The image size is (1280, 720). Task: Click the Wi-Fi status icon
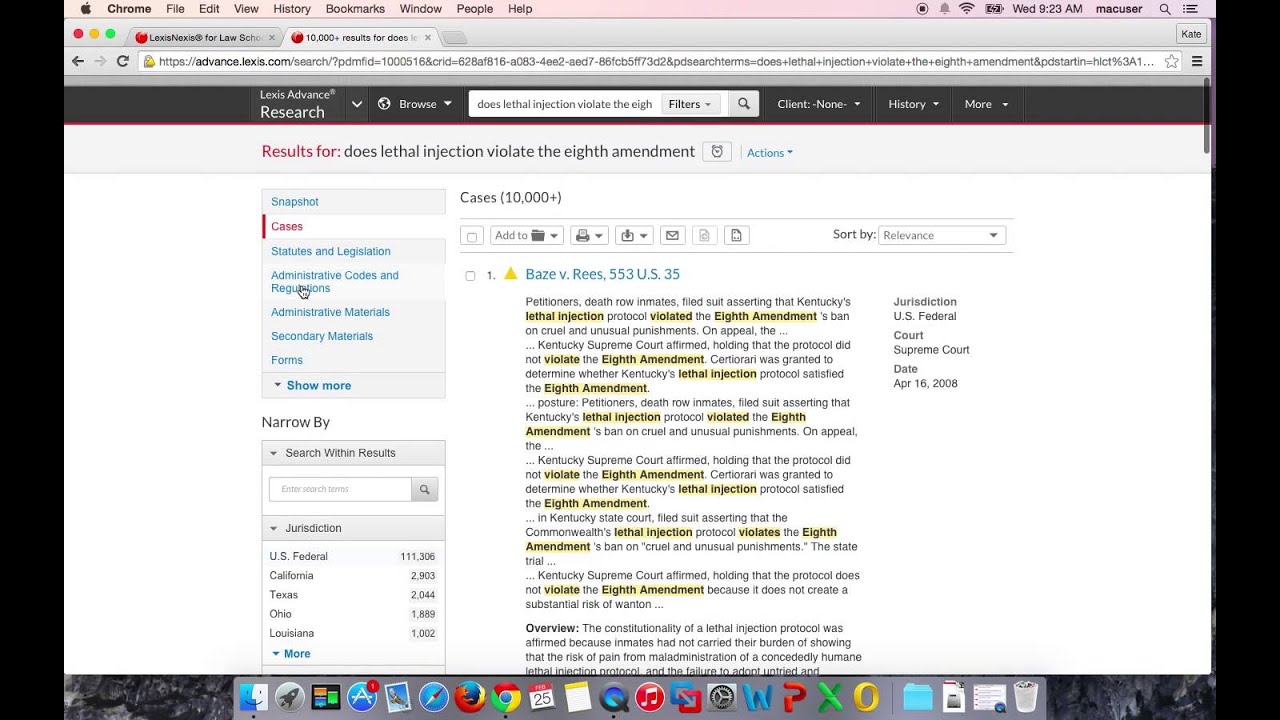[967, 9]
